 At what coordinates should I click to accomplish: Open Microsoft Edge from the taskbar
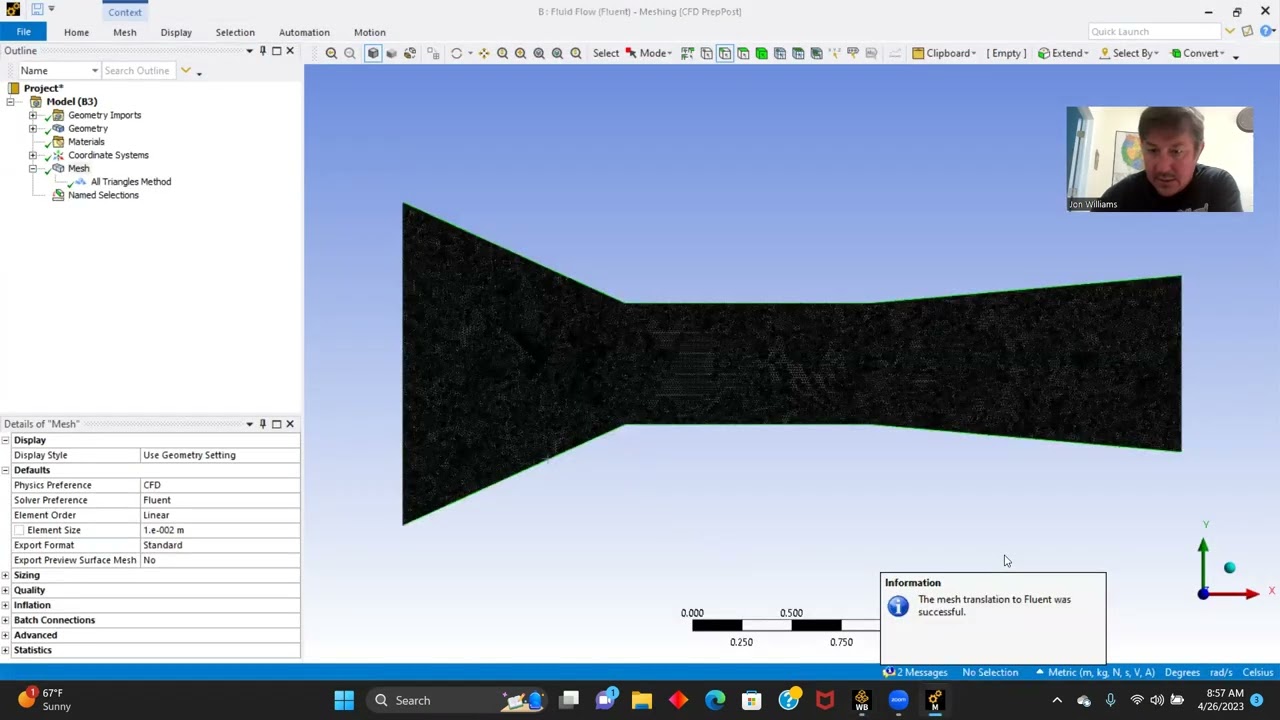click(715, 700)
